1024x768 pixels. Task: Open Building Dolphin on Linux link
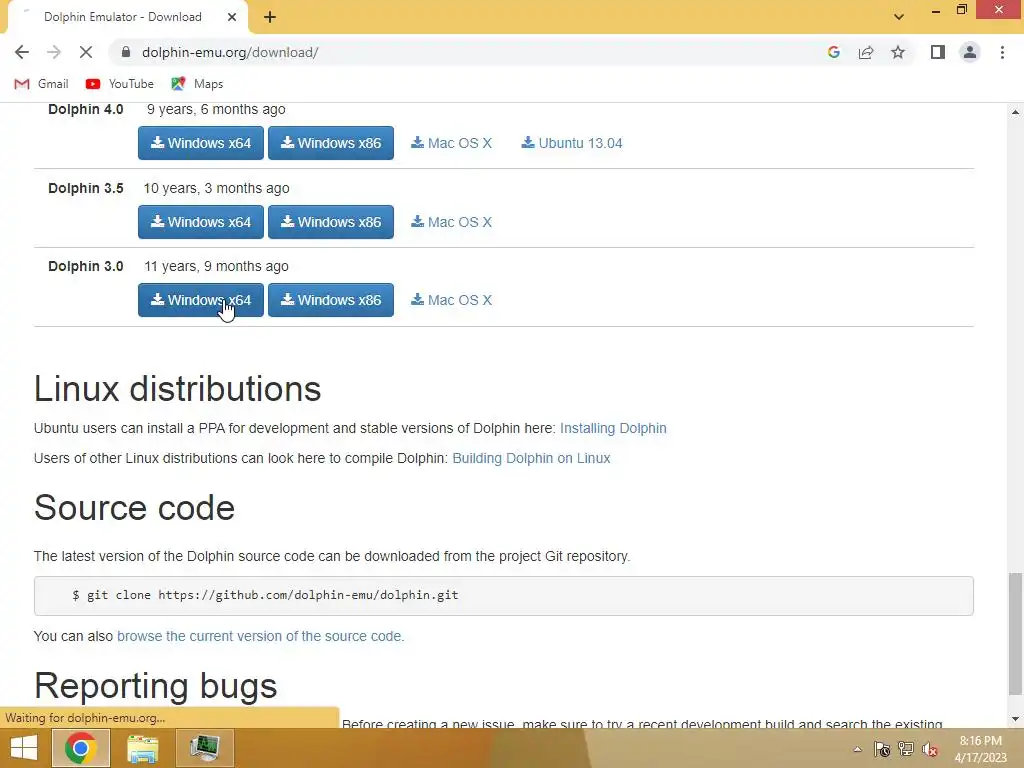tap(531, 458)
